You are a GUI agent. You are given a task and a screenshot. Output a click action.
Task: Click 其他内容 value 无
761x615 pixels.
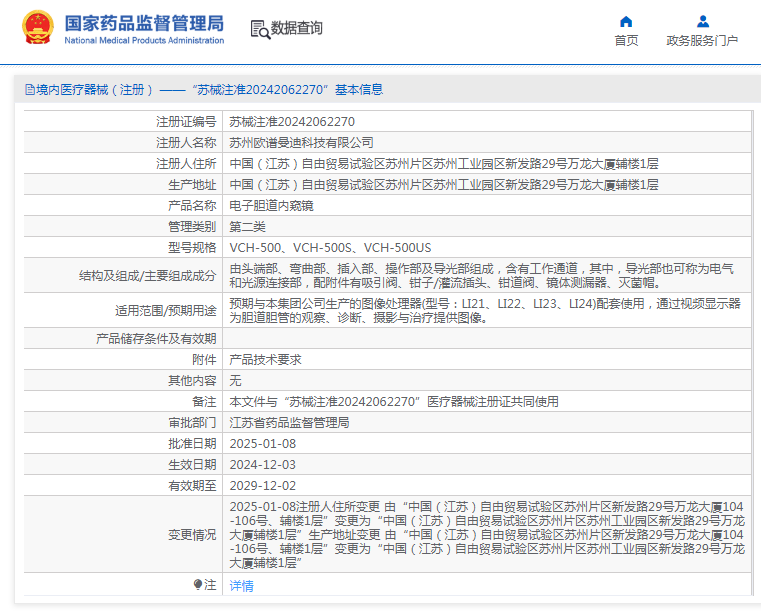[x=235, y=381]
